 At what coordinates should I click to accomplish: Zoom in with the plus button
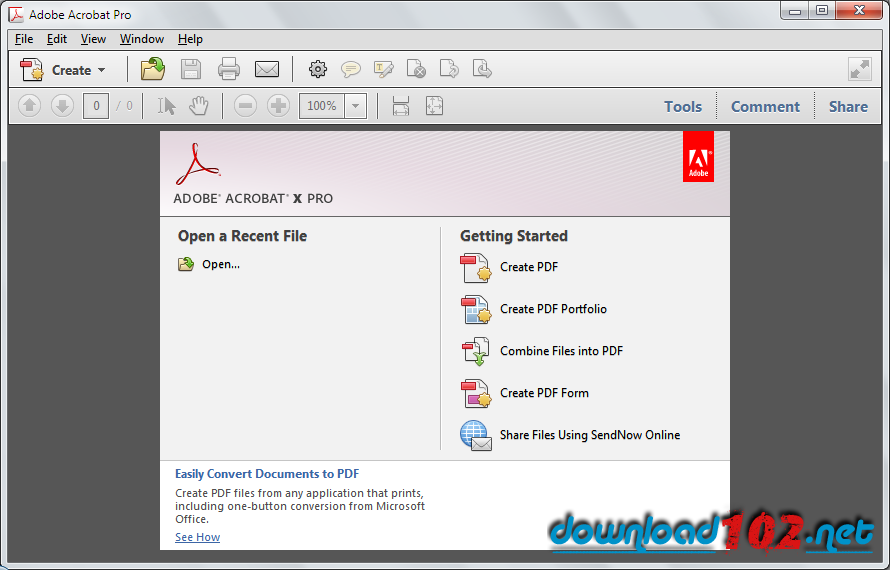pyautogui.click(x=278, y=106)
